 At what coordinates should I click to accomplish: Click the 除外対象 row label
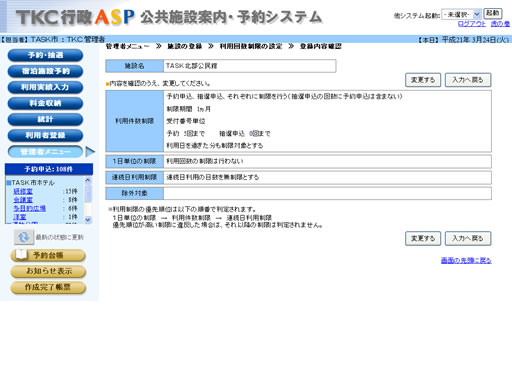[x=135, y=193]
